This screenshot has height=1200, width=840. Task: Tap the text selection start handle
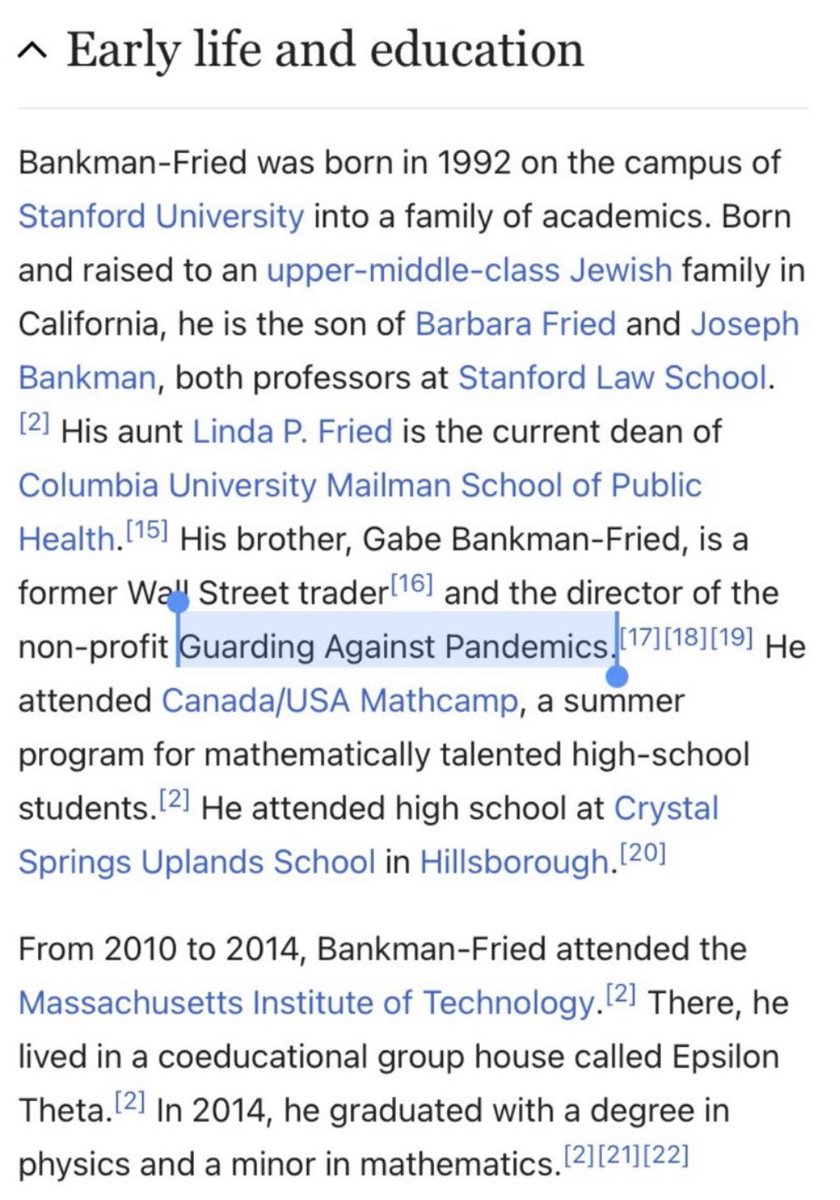coord(178,602)
